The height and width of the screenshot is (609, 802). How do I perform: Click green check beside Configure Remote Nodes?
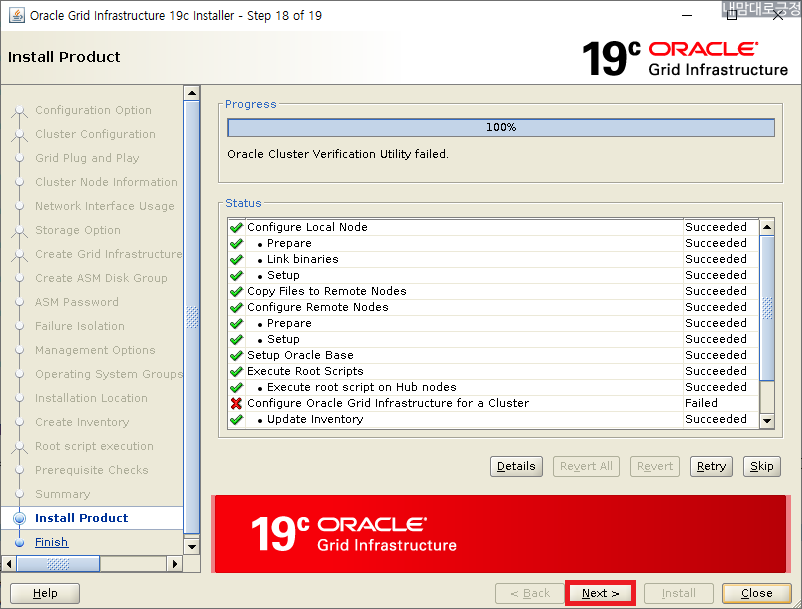coord(236,308)
